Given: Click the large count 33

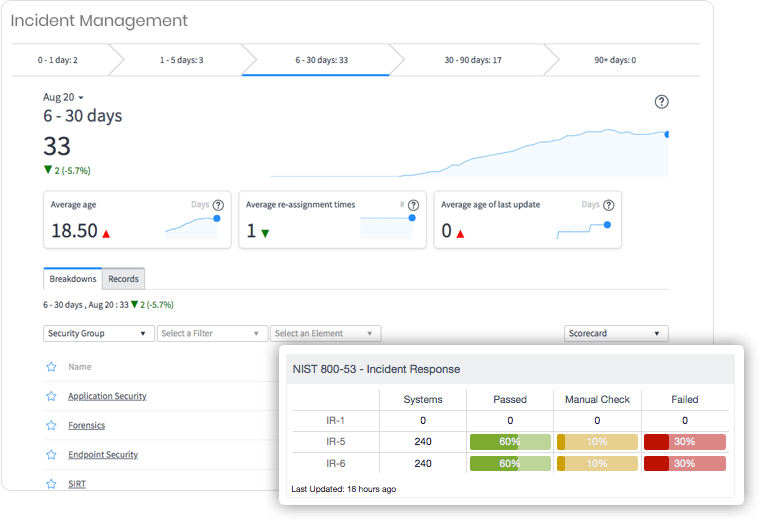Looking at the screenshot, I should 57,146.
